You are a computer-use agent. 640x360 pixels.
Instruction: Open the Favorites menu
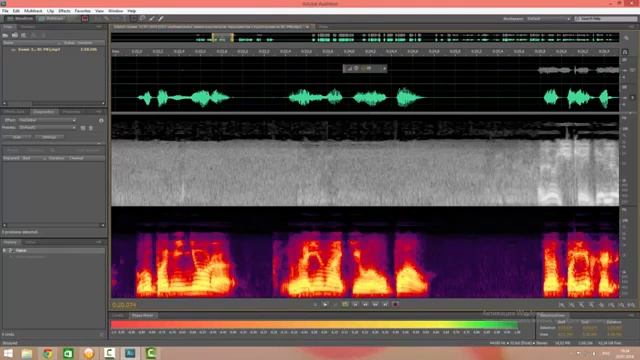(82, 11)
